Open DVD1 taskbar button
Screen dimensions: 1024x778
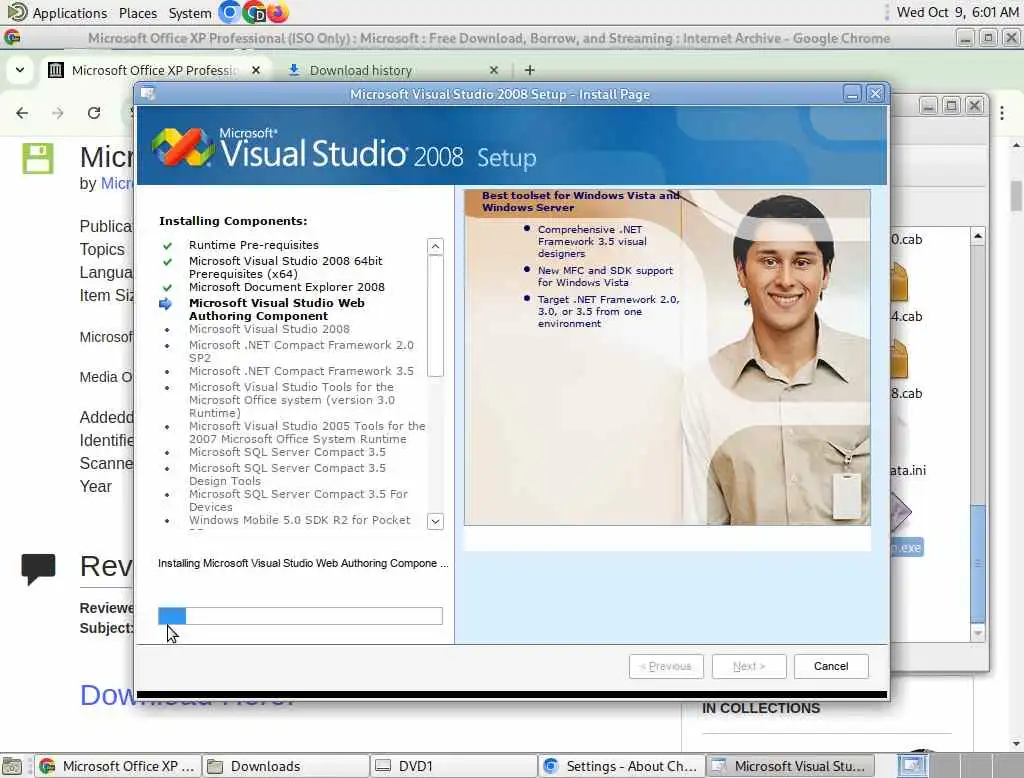pyautogui.click(x=453, y=766)
